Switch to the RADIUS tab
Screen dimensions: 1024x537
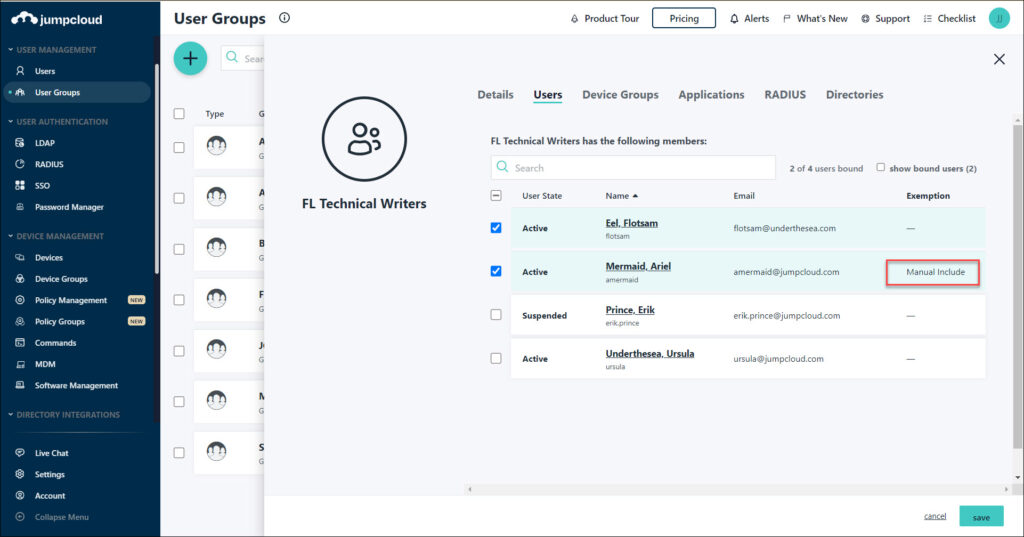point(785,95)
